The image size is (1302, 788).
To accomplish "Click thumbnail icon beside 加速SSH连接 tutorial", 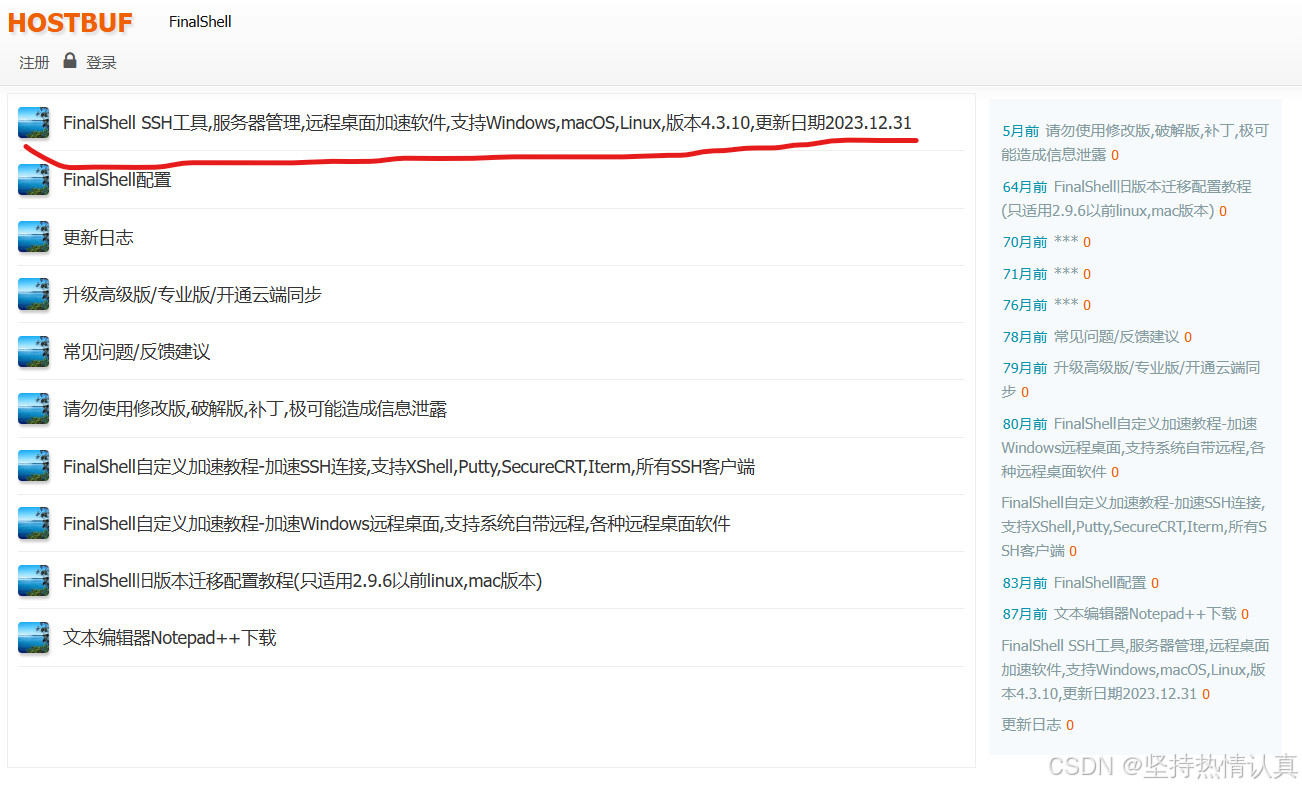I will pyautogui.click(x=34, y=466).
